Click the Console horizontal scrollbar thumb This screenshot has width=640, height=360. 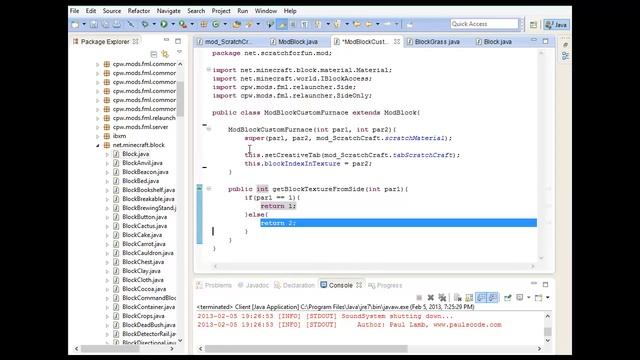pyautogui.click(x=306, y=349)
